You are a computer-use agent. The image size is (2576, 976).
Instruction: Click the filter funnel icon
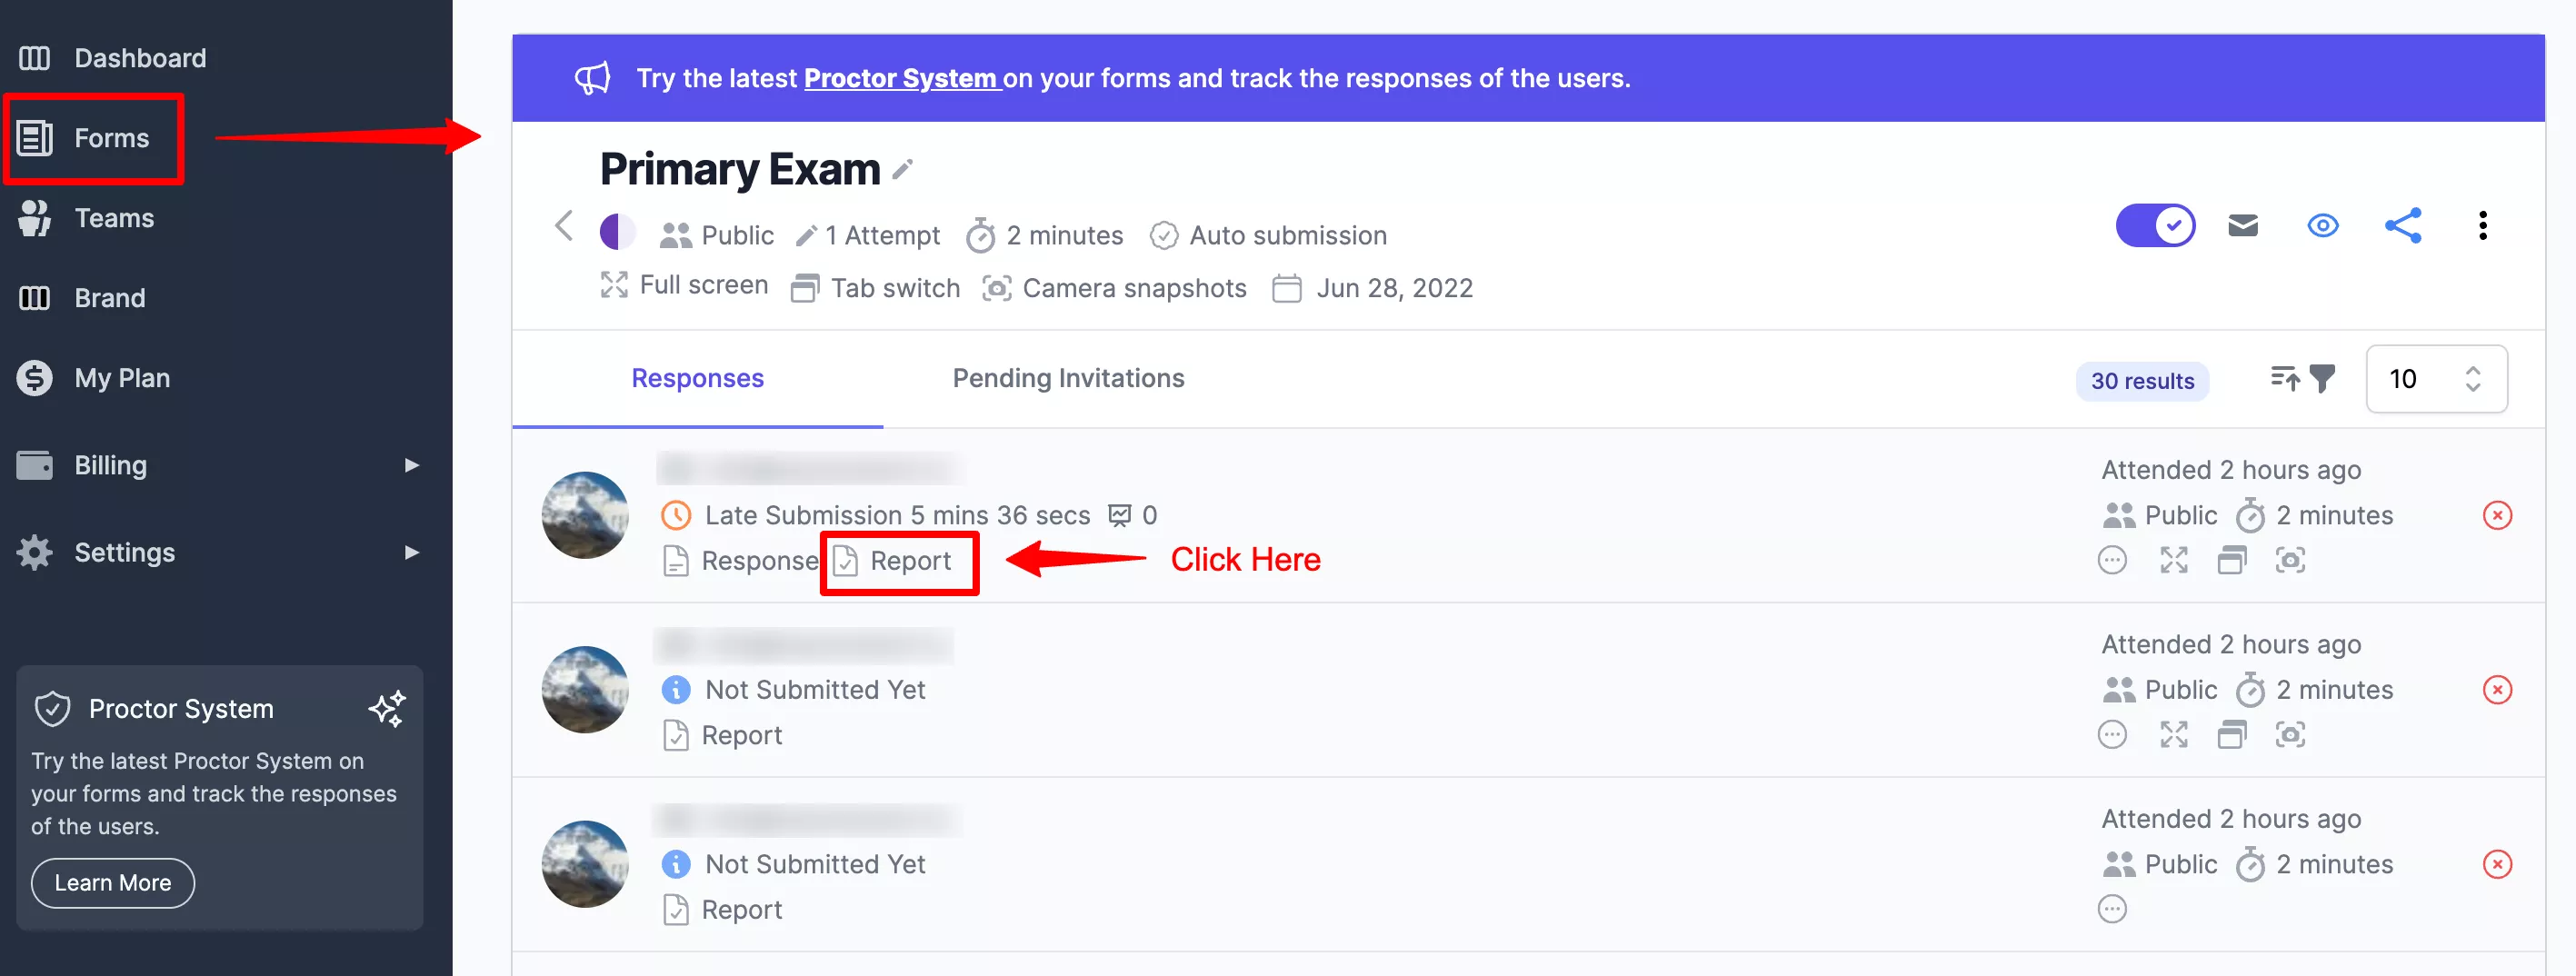(2323, 379)
